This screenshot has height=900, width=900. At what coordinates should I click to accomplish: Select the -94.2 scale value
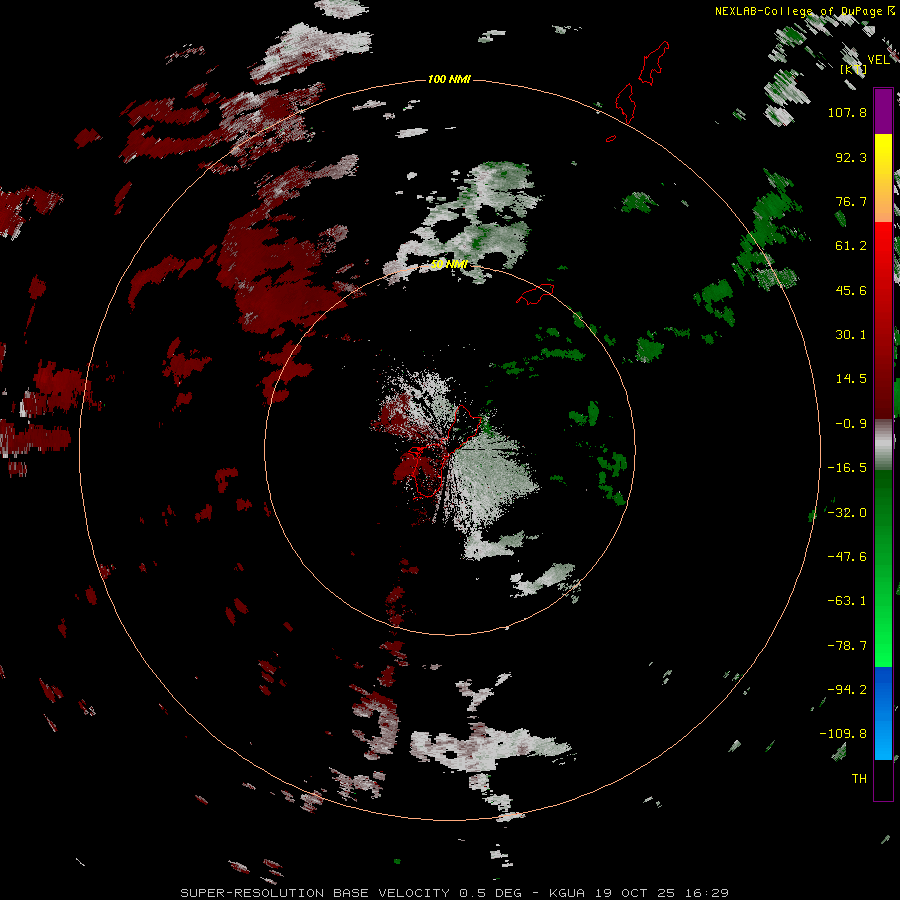point(847,690)
